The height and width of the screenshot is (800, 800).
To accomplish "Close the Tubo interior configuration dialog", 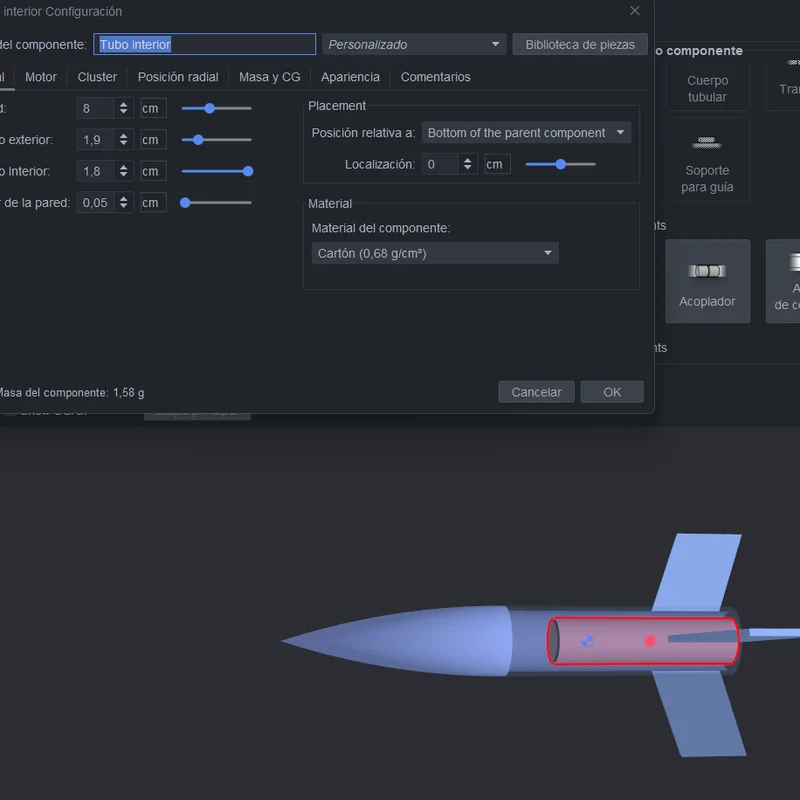I will click(x=635, y=11).
